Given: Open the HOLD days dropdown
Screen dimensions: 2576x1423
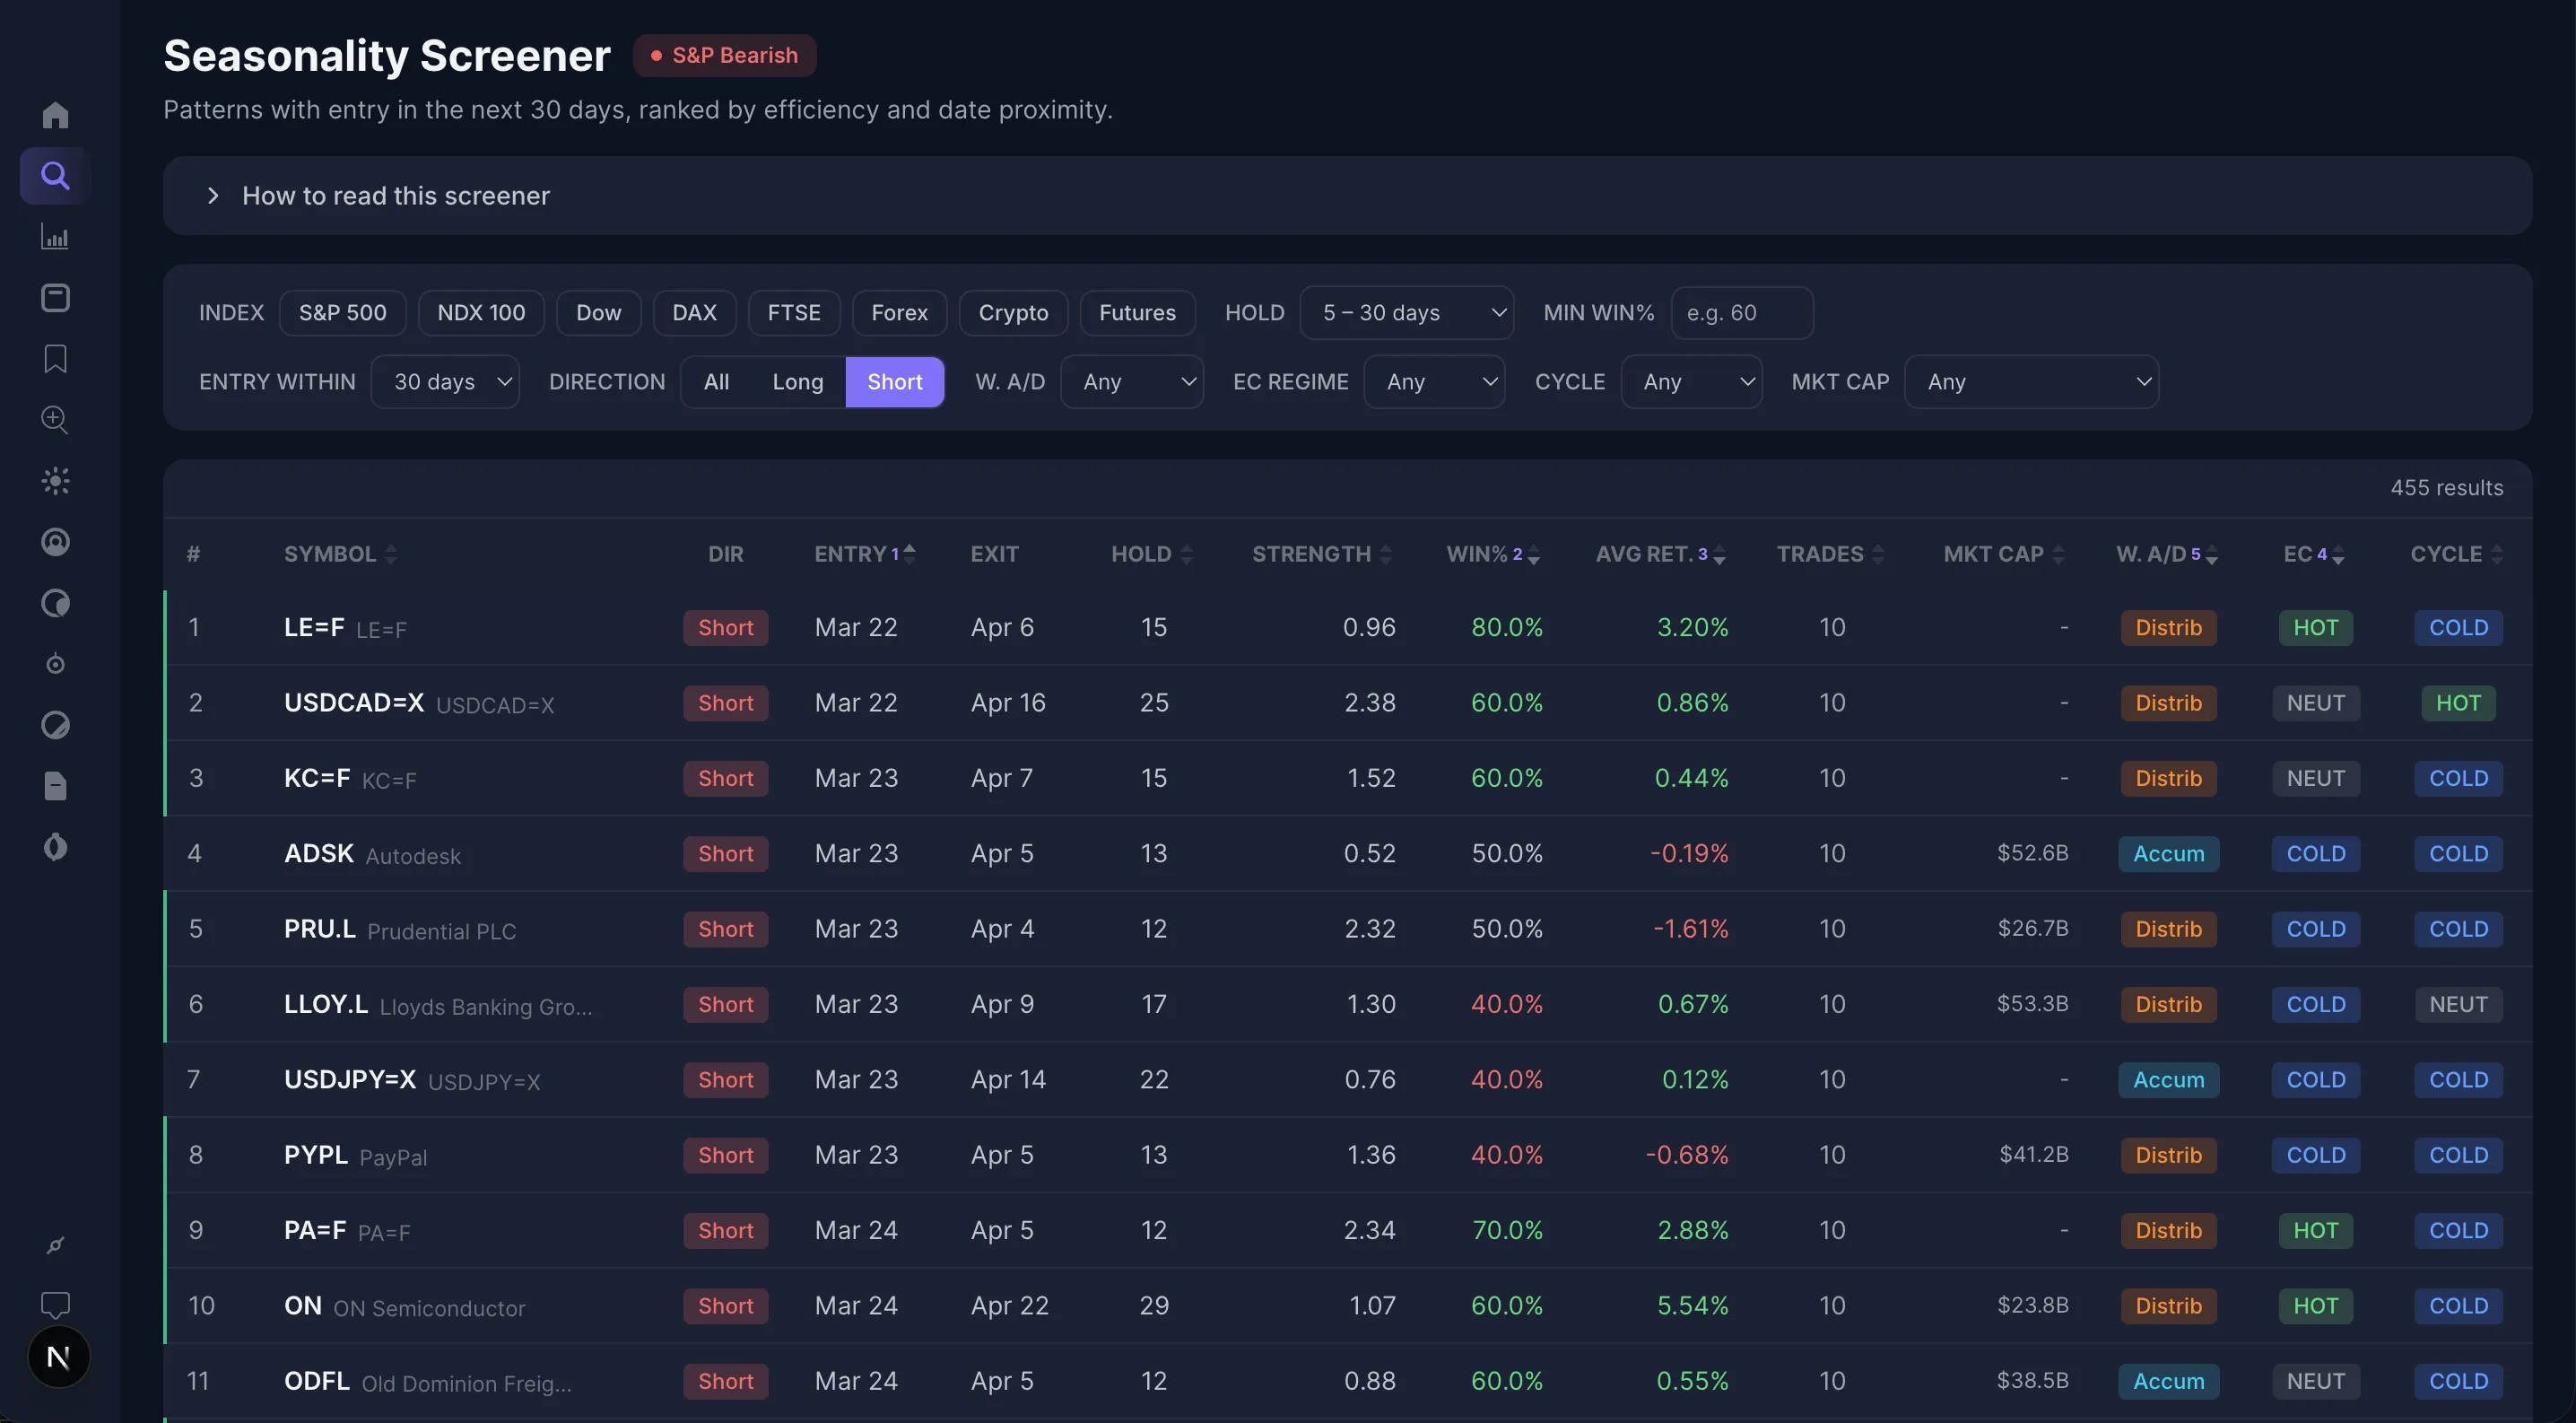Looking at the screenshot, I should (1407, 312).
